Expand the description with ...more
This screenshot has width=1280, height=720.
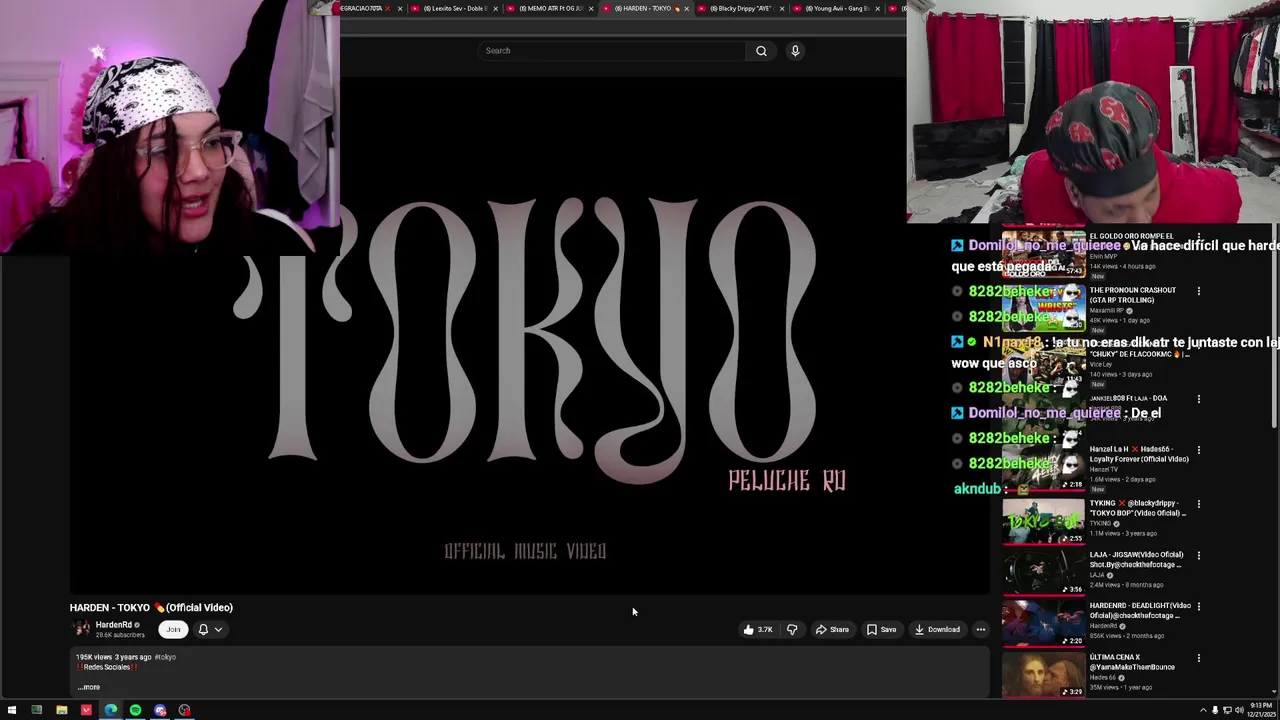[x=89, y=687]
